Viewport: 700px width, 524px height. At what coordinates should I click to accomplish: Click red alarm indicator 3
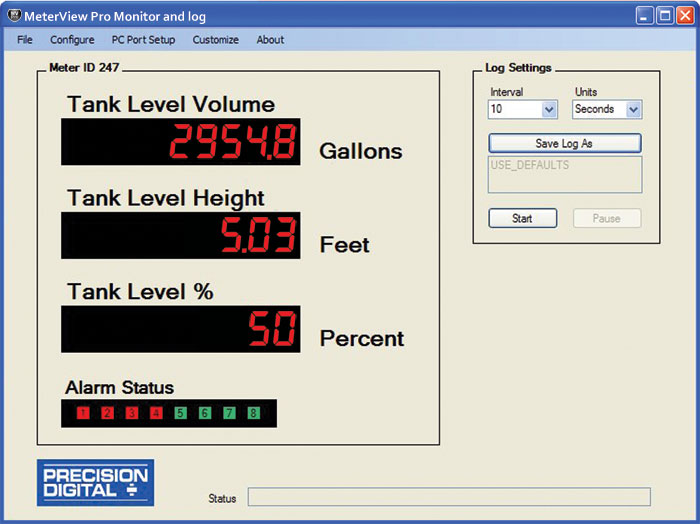click(132, 413)
